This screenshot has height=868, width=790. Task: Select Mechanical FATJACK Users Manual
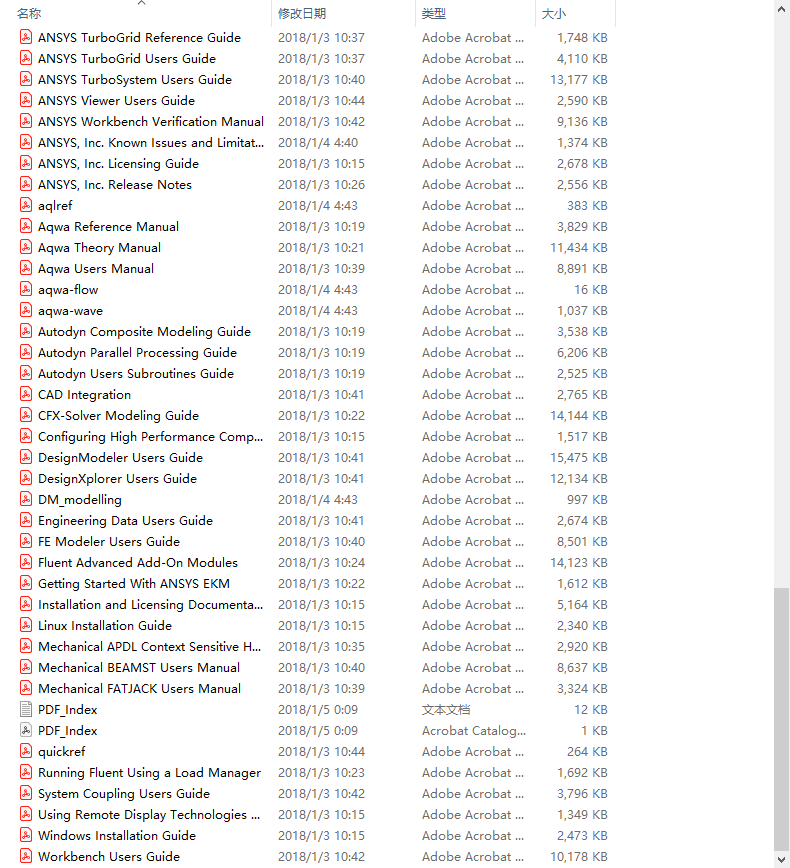[139, 689]
